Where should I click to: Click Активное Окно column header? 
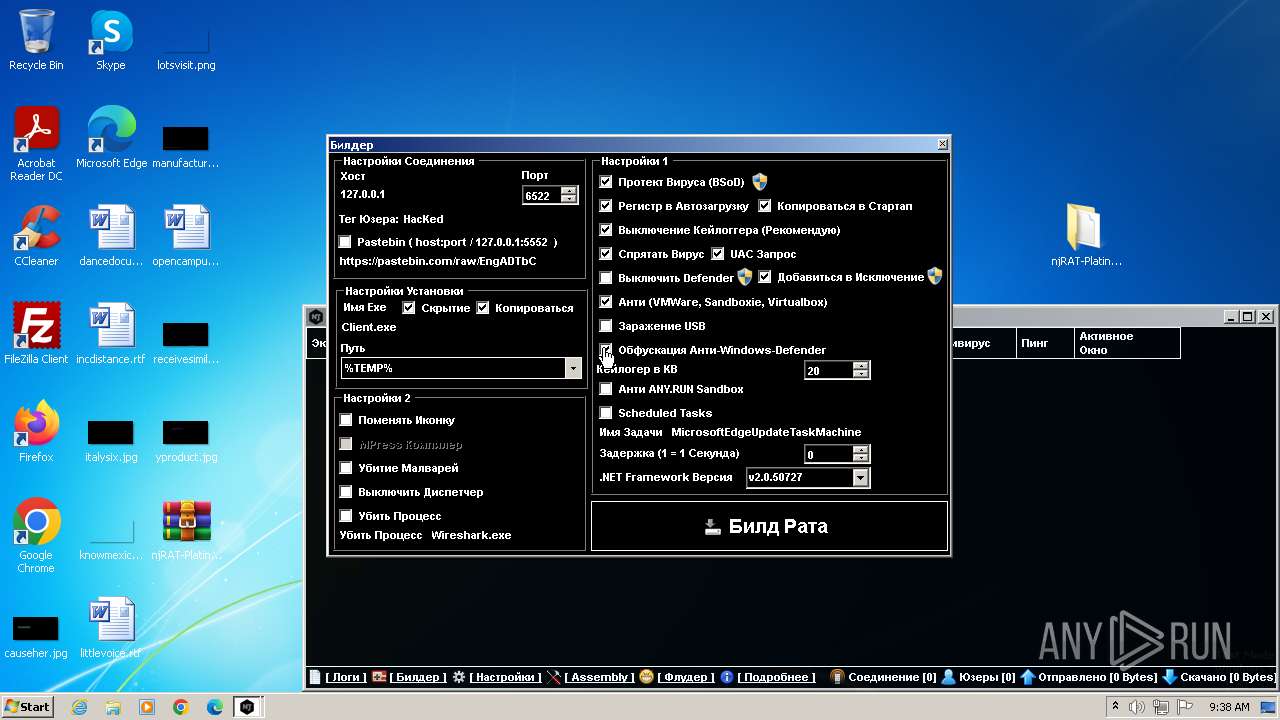click(x=1126, y=343)
